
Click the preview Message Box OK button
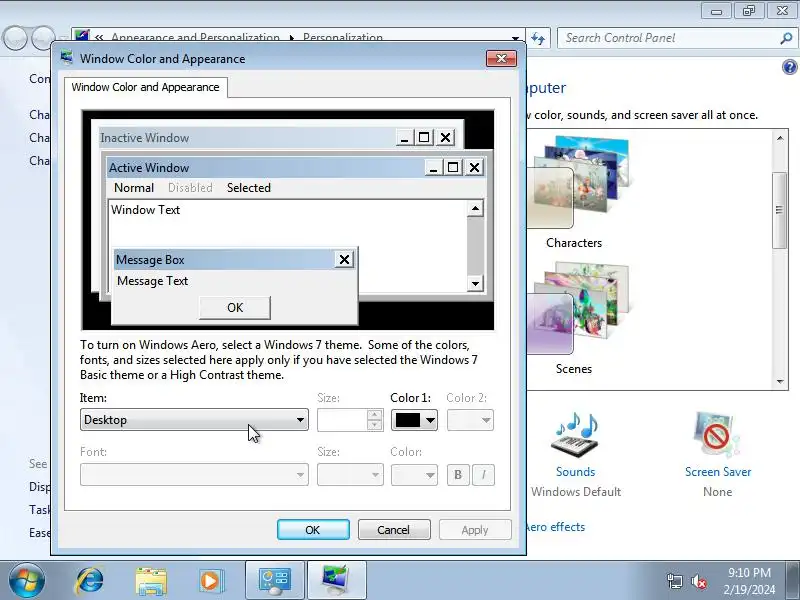(235, 308)
